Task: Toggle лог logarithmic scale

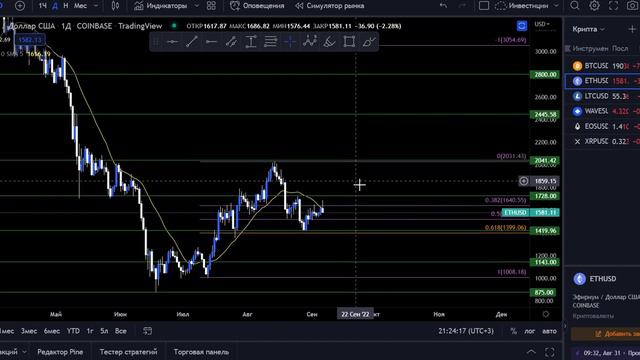Action: coord(530,331)
